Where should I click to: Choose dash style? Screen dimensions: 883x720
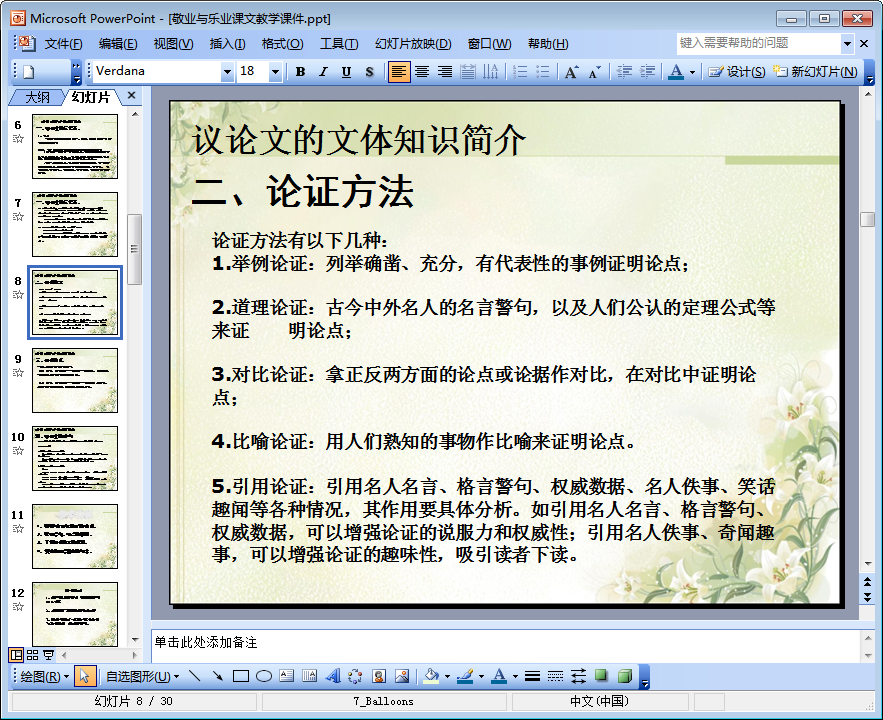[x=555, y=676]
